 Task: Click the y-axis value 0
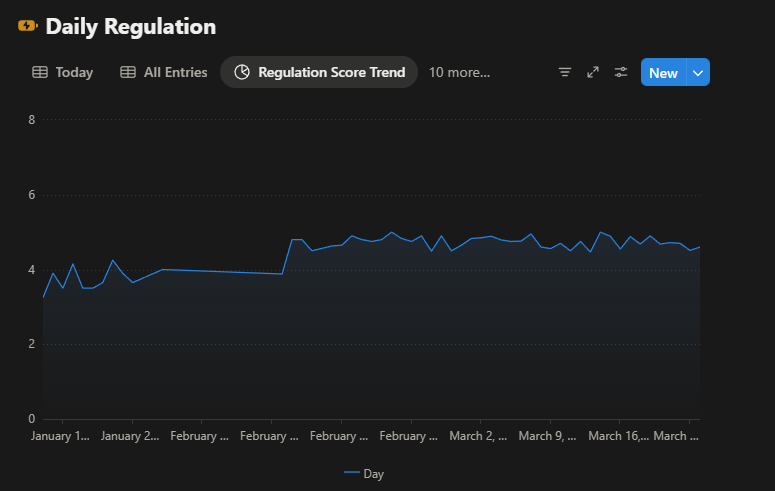click(32, 419)
